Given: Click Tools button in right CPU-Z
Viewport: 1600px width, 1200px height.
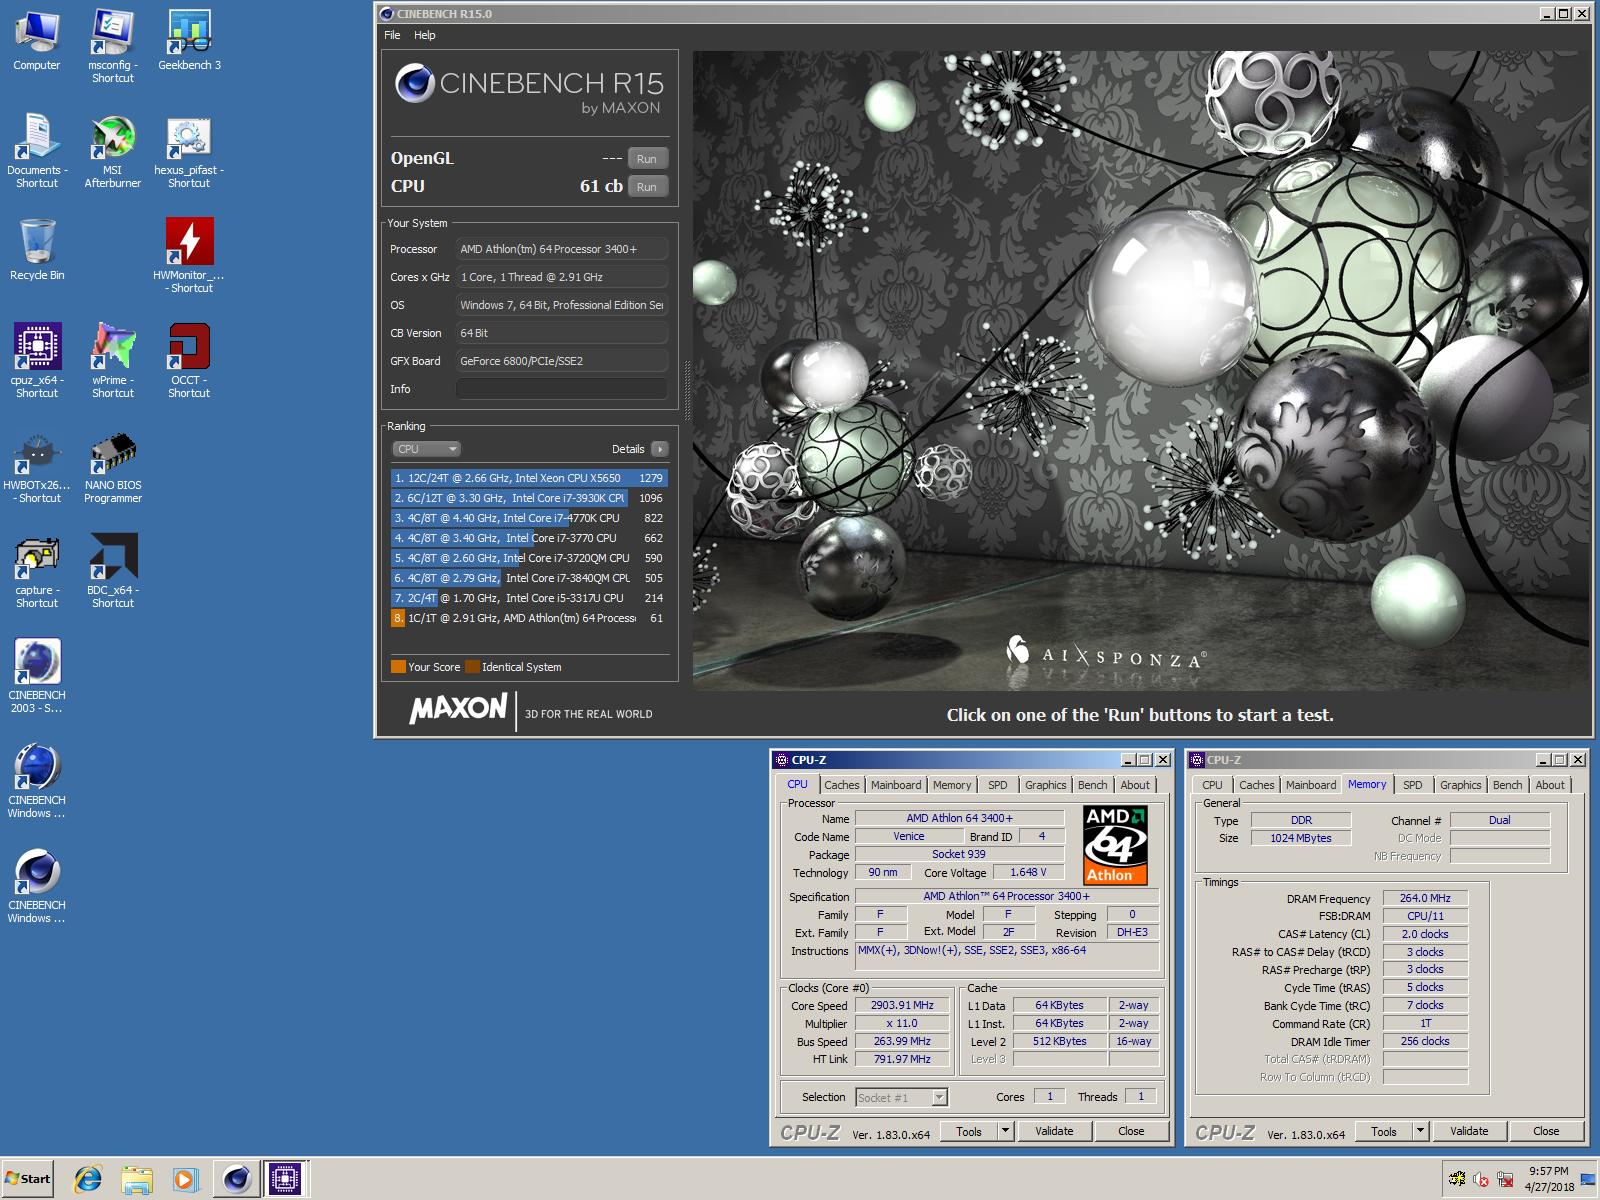Looking at the screenshot, I should [x=1384, y=1131].
